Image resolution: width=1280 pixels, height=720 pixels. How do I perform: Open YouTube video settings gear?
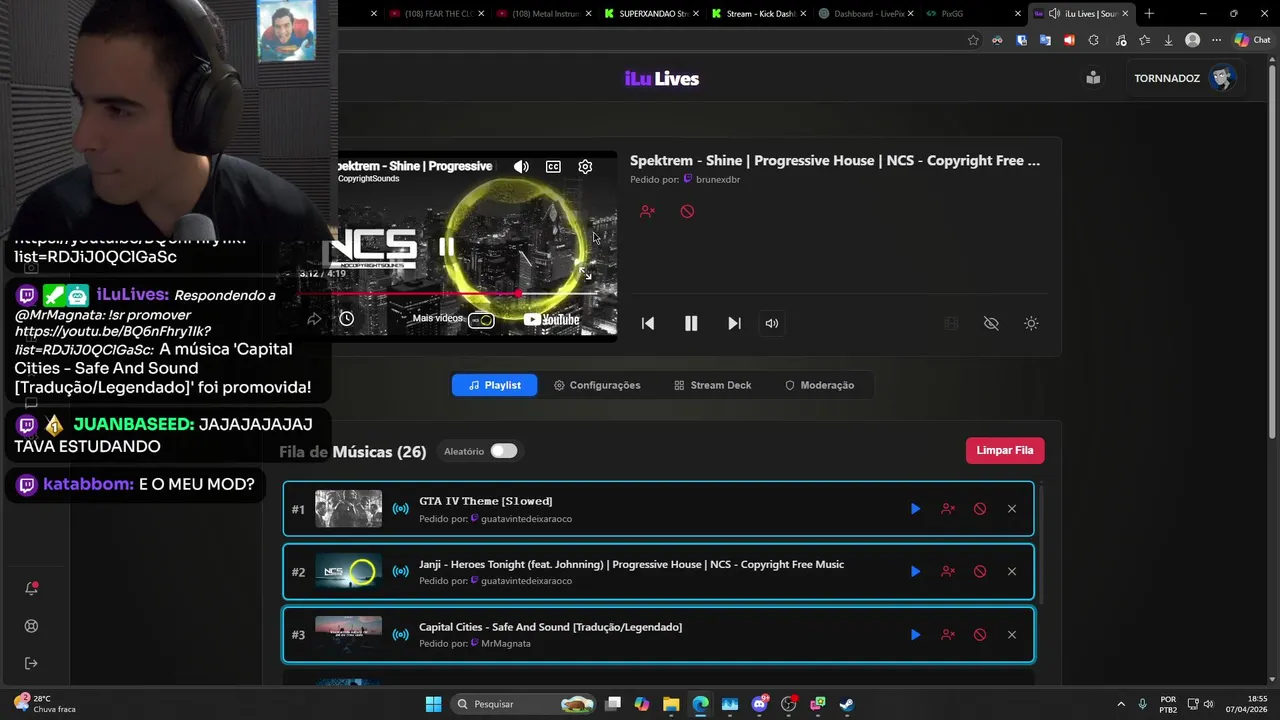click(585, 167)
